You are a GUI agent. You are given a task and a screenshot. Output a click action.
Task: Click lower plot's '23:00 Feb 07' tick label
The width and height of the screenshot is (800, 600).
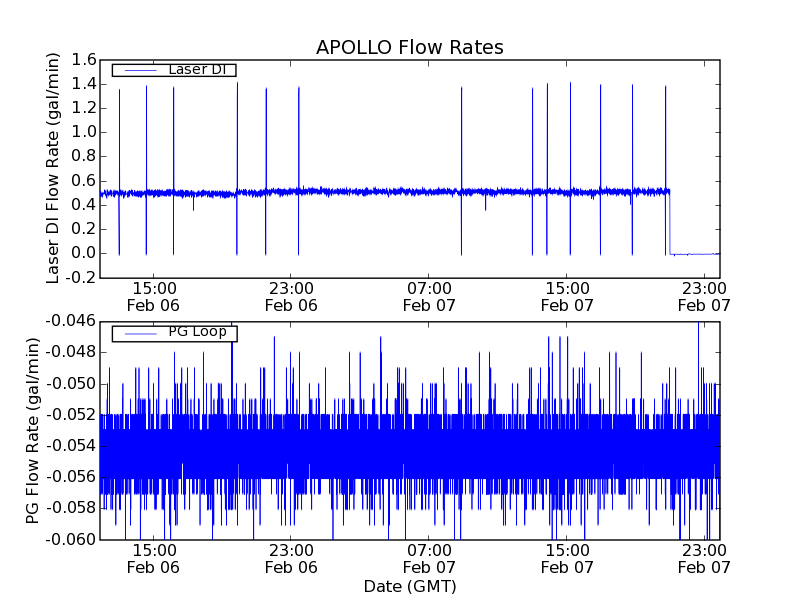[704, 558]
